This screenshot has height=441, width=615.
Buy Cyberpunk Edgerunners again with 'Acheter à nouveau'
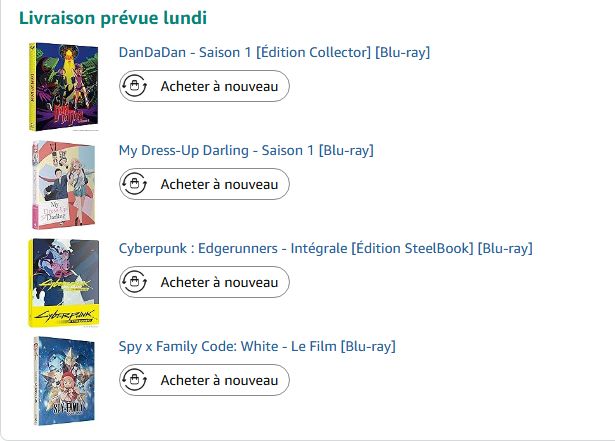(x=218, y=283)
